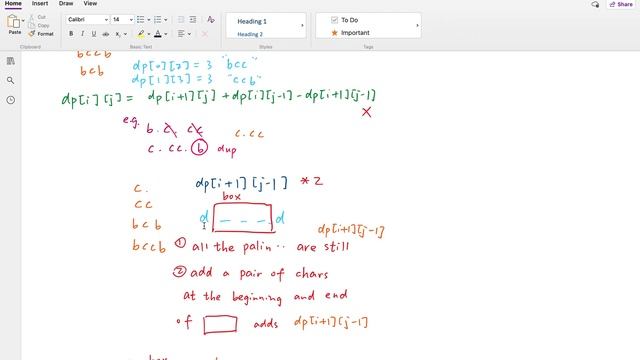Open the notebook search

(x=11, y=80)
